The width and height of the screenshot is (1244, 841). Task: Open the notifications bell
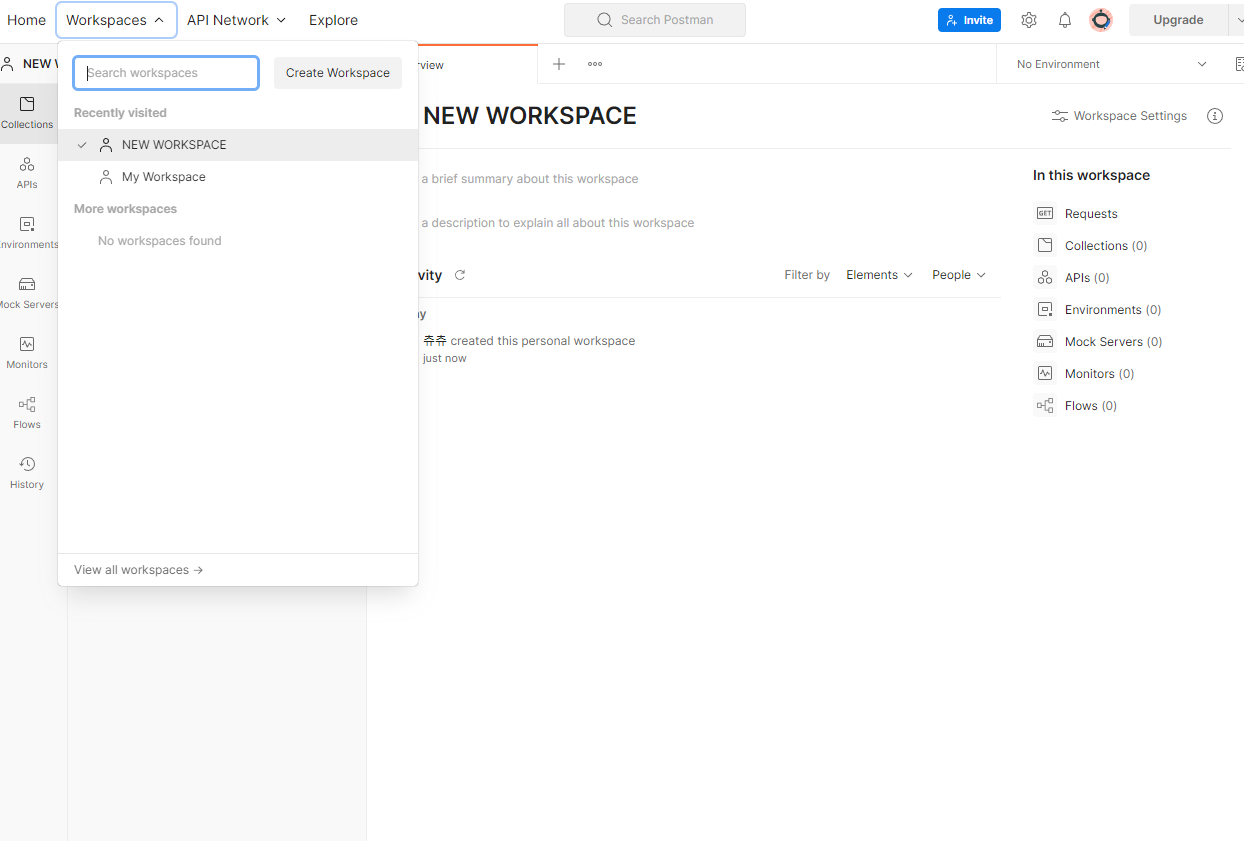click(1065, 20)
